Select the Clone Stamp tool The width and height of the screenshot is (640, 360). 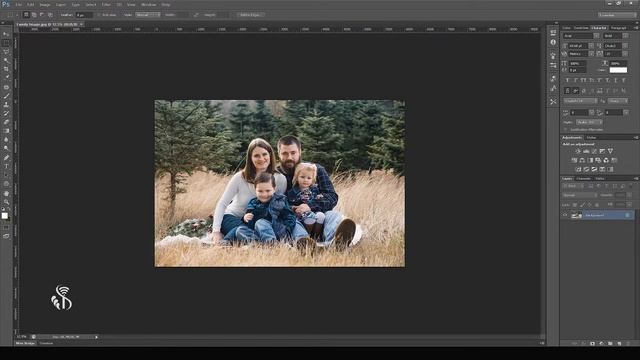[x=6, y=104]
